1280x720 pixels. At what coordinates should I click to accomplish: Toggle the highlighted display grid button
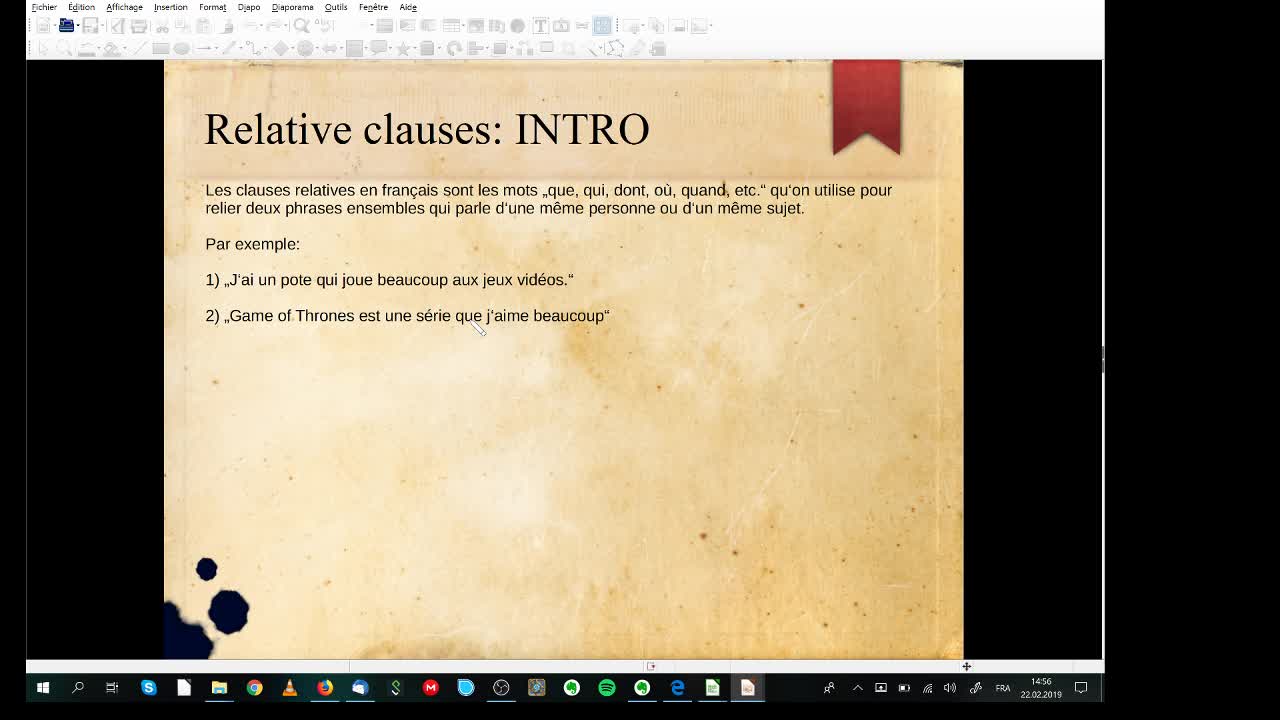[602, 26]
